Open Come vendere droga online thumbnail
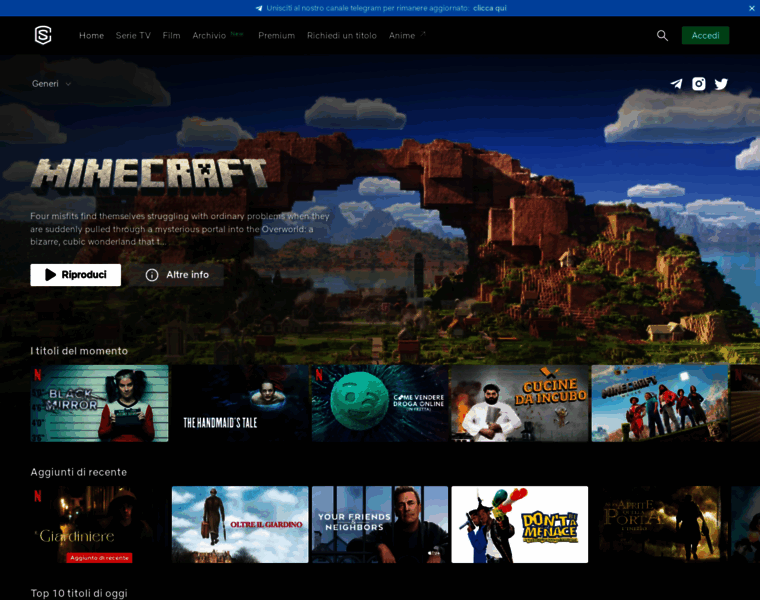The height and width of the screenshot is (600, 760). pos(380,403)
